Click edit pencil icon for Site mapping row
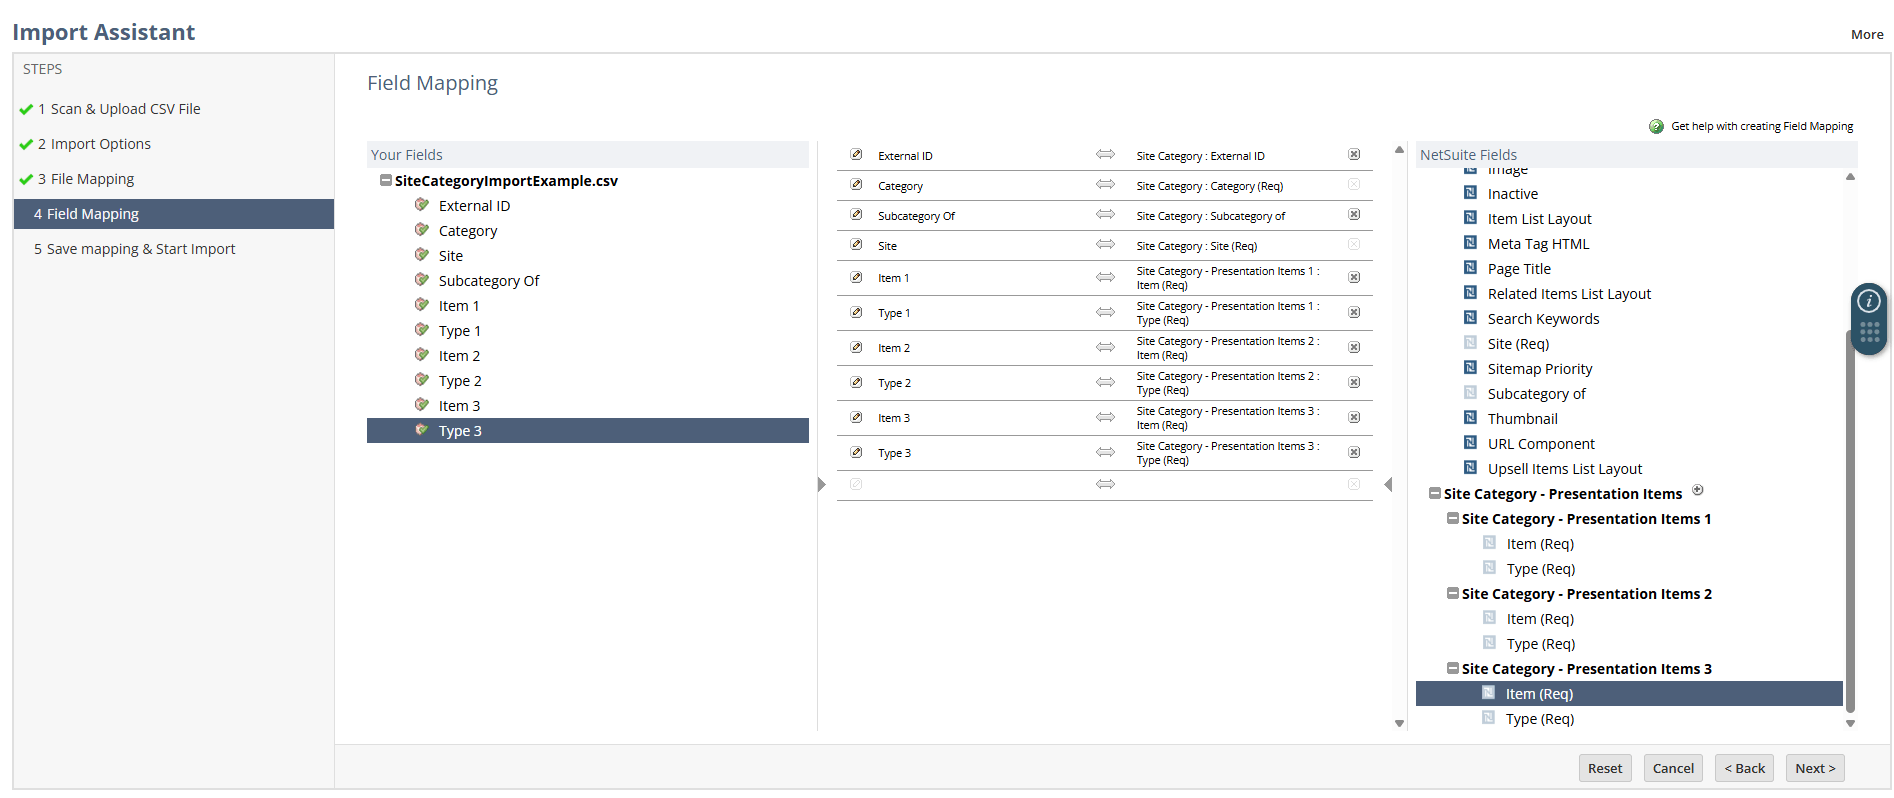 pos(856,244)
